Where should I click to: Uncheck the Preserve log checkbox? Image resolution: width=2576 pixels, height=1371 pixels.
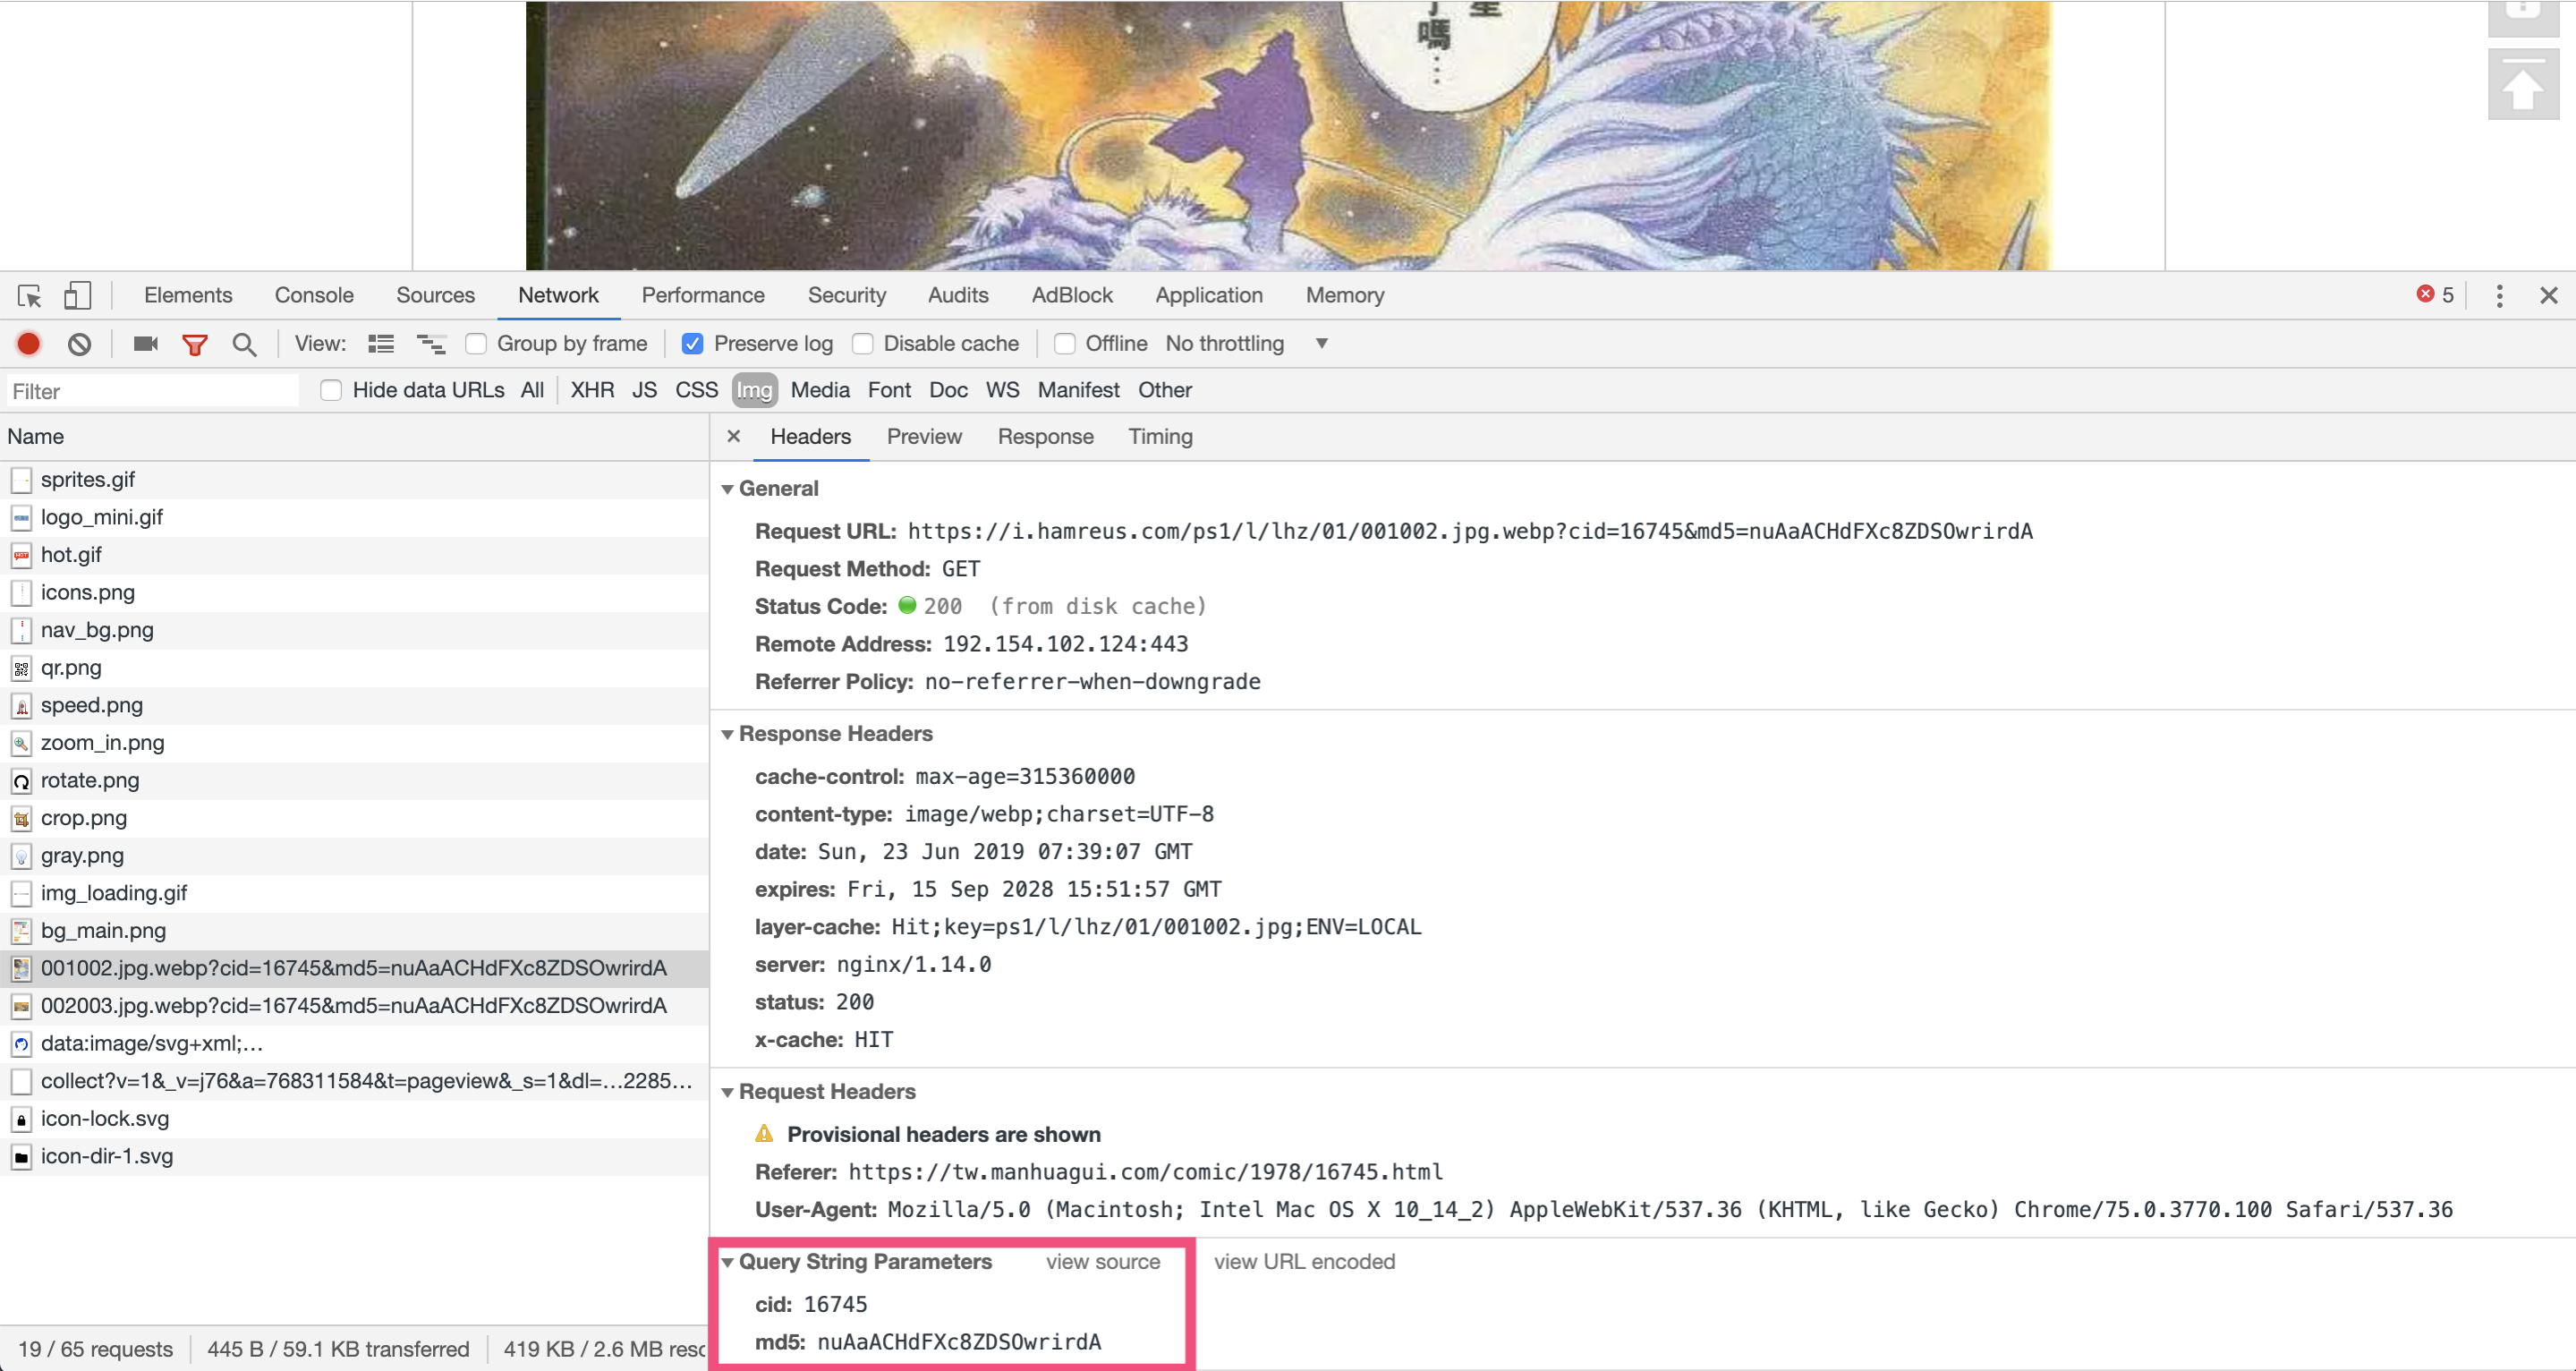pos(692,344)
